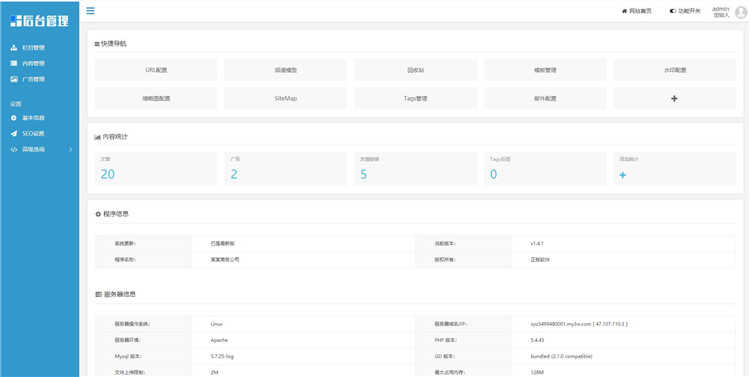The width and height of the screenshot is (750, 377).
Task: Click the 基本信息 gear icon in sidebar
Action: tap(14, 118)
